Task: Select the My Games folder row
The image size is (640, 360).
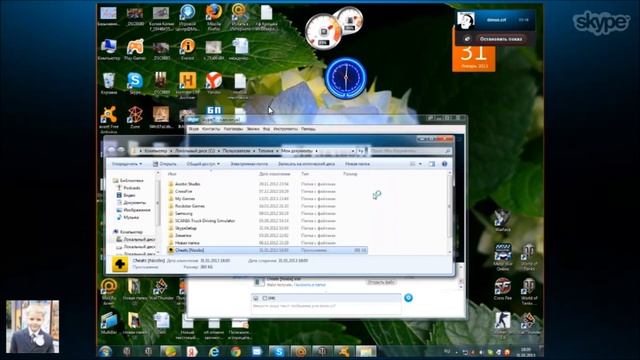Action: point(267,198)
